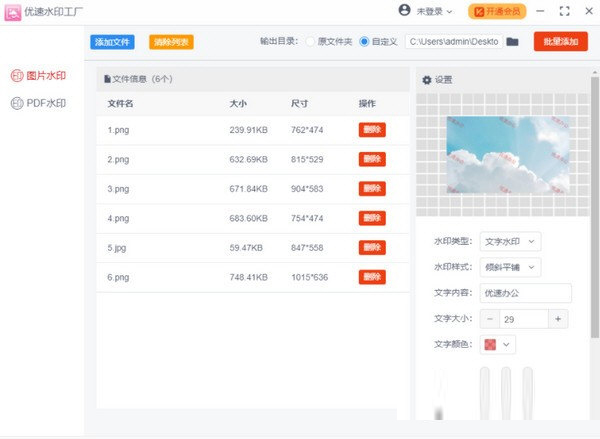Open the output folder browse icon
Image resolution: width=600 pixels, height=439 pixels.
pyautogui.click(x=513, y=42)
